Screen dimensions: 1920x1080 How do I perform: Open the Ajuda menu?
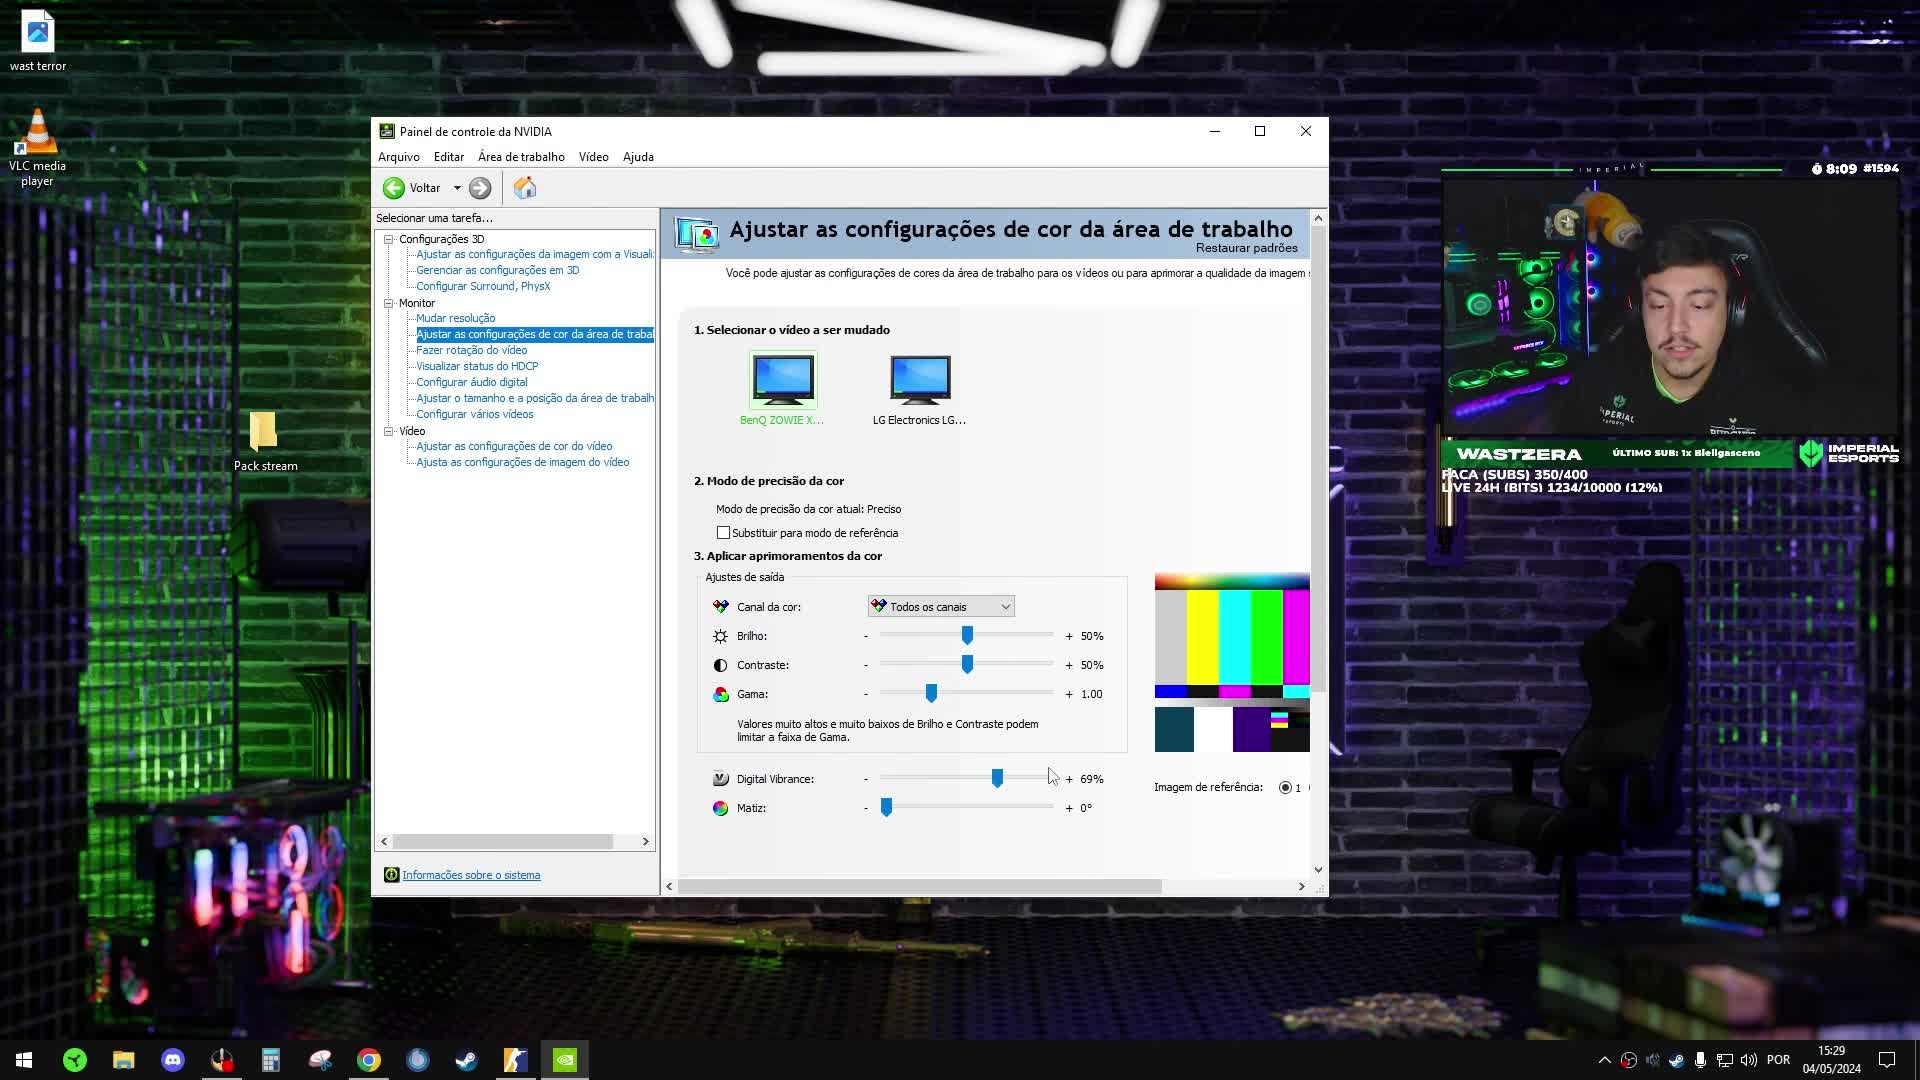[x=638, y=157]
